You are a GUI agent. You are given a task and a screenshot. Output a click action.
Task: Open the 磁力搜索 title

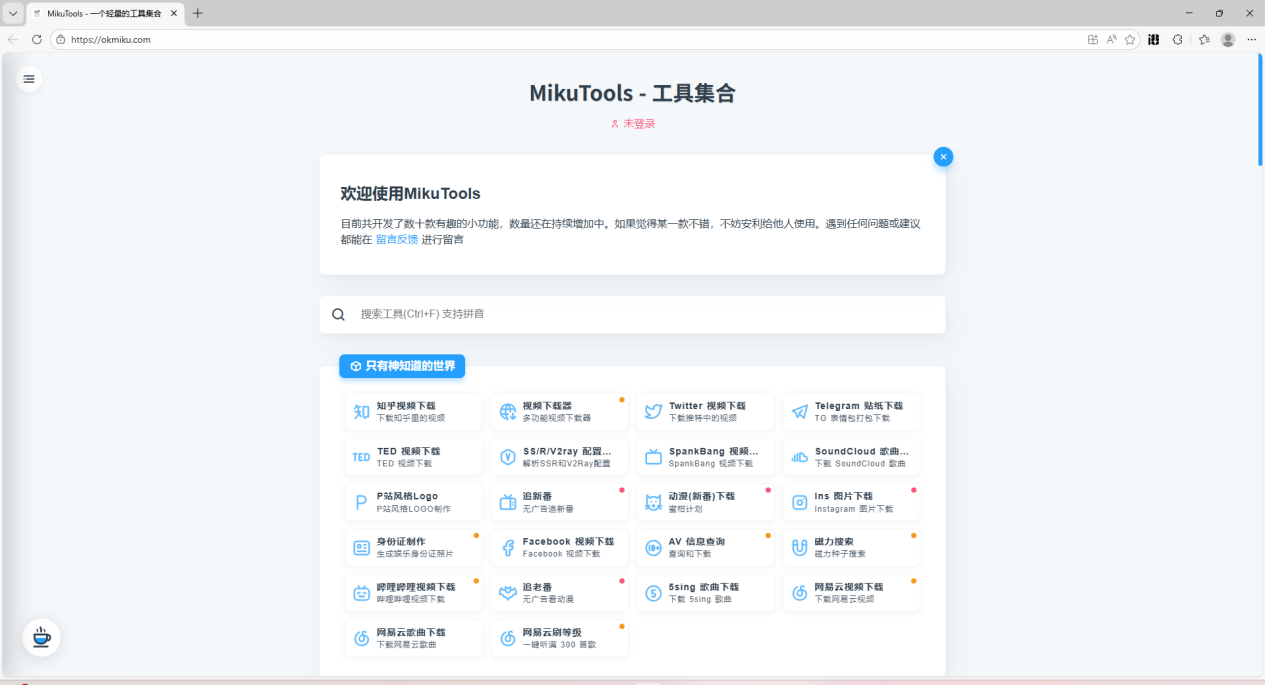point(835,541)
